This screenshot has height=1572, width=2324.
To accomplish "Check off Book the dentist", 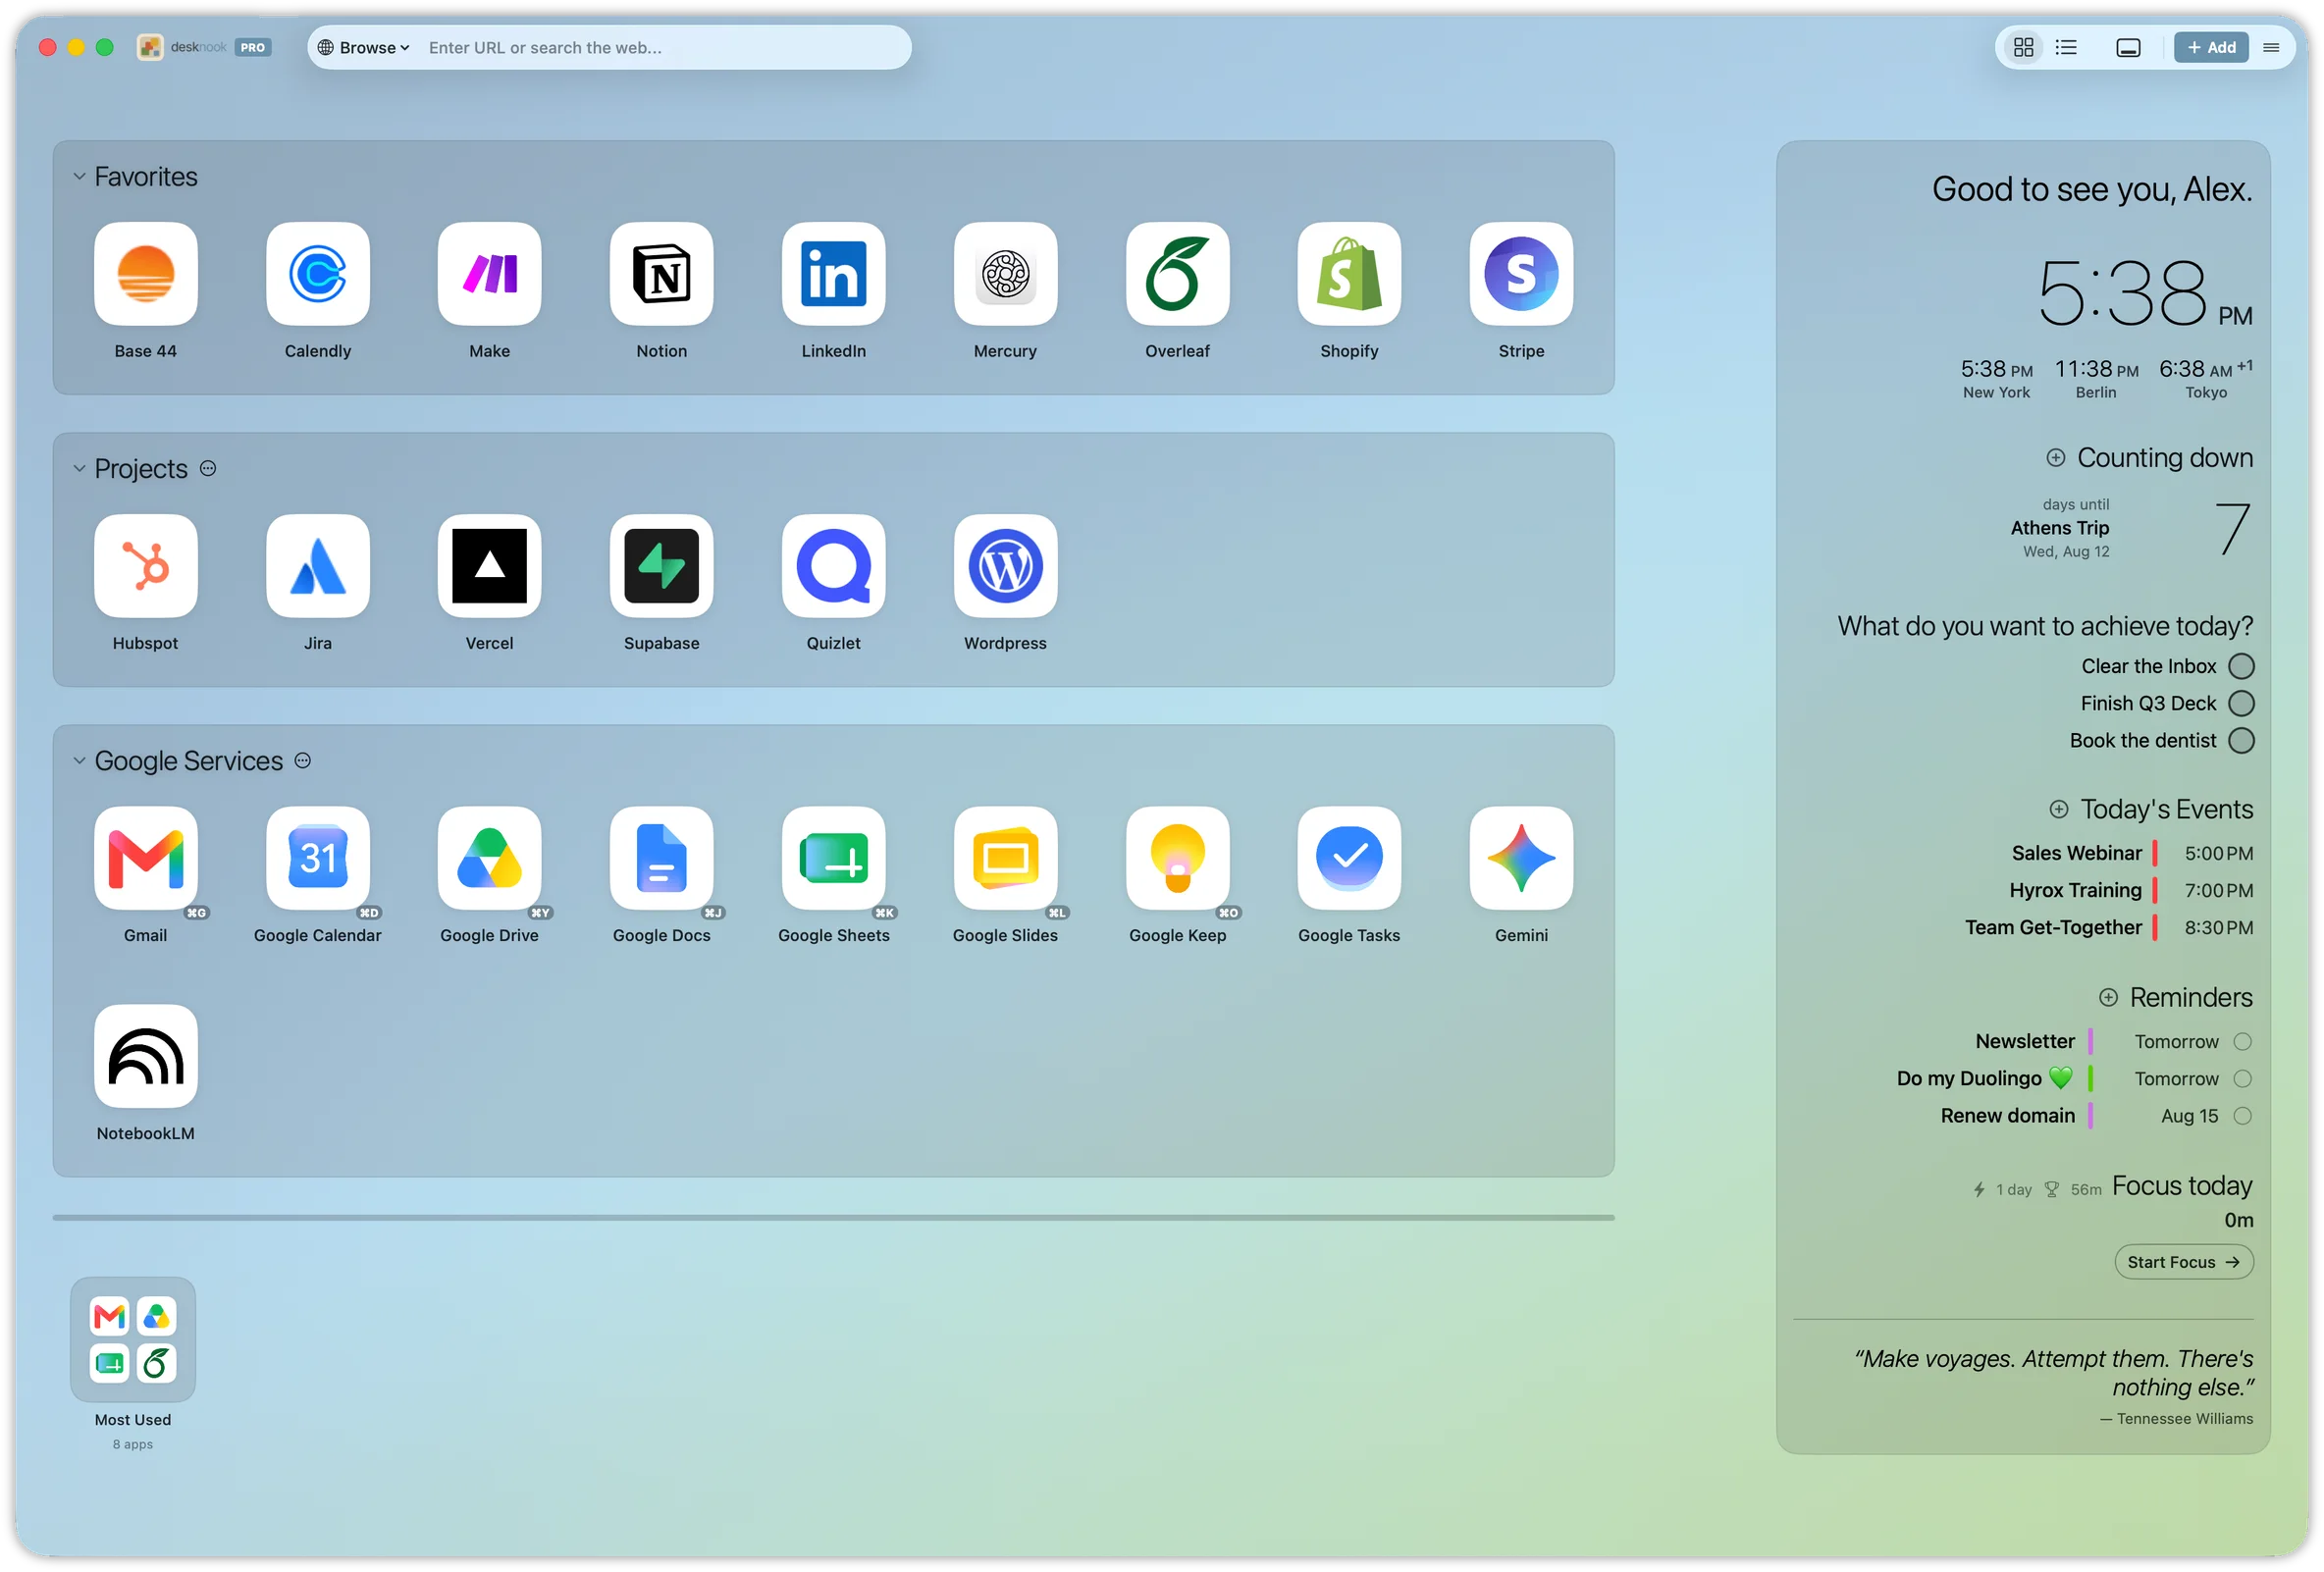I will point(2242,741).
